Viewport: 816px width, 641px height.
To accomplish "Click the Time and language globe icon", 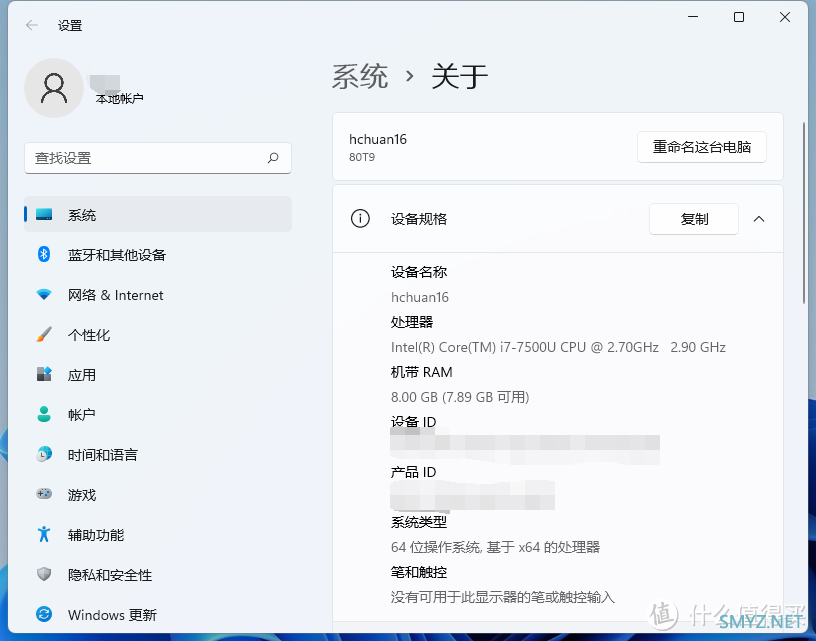I will click(44, 454).
